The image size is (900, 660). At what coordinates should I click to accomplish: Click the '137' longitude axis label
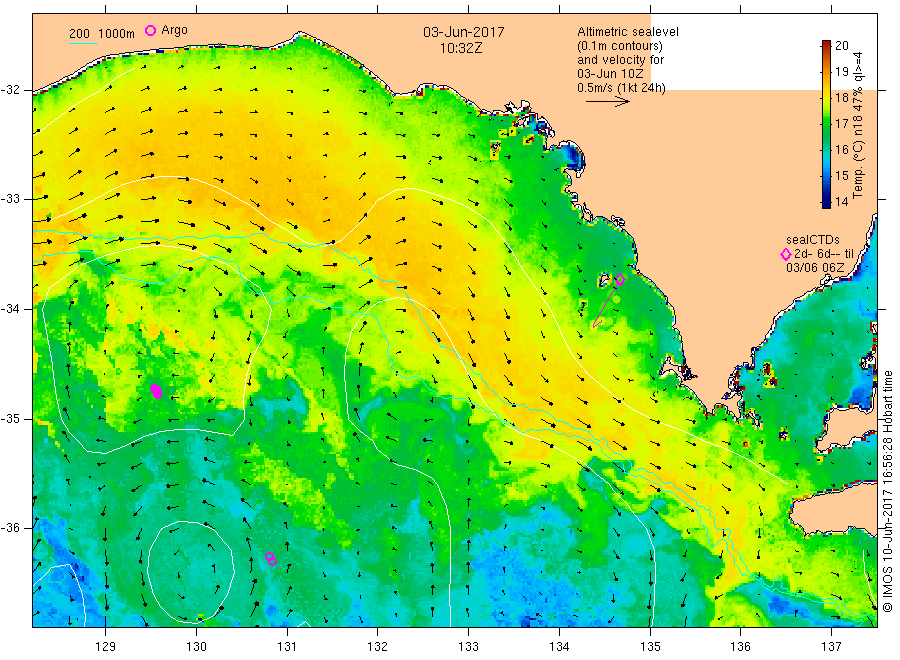coord(831,647)
